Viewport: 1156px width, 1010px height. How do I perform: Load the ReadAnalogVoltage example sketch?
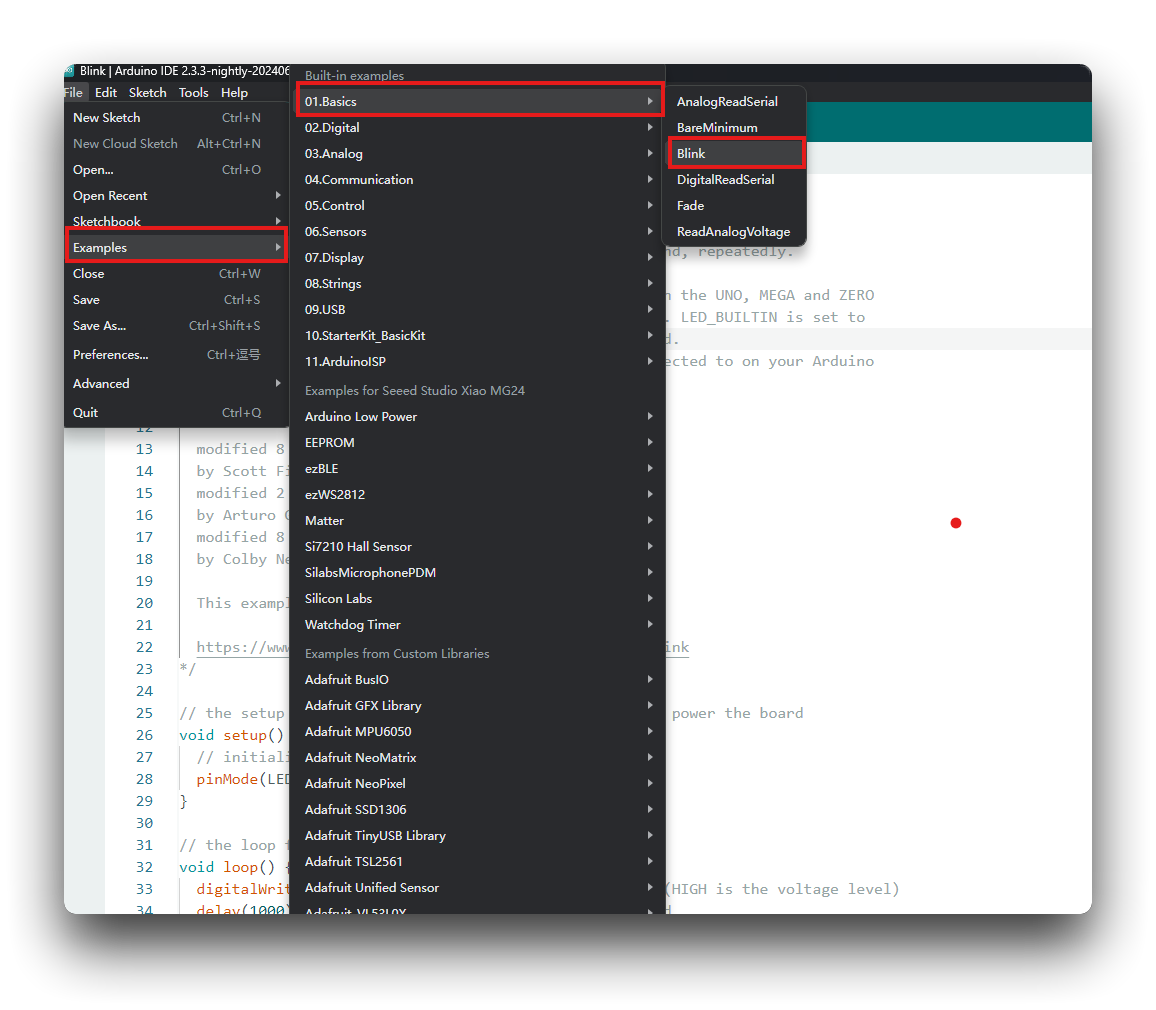coord(735,231)
